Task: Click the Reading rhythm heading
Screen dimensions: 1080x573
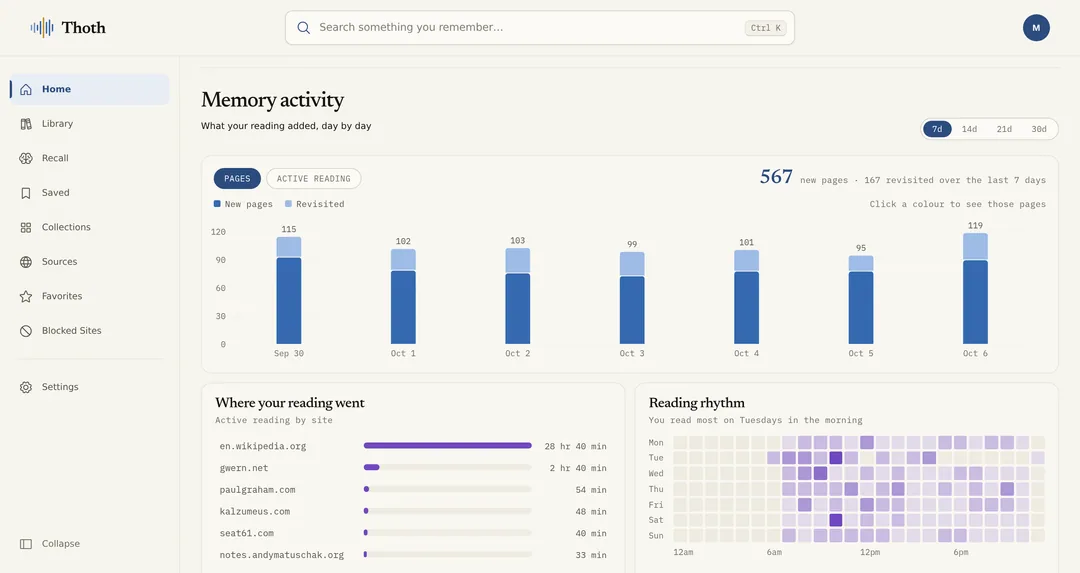Action: (x=696, y=403)
